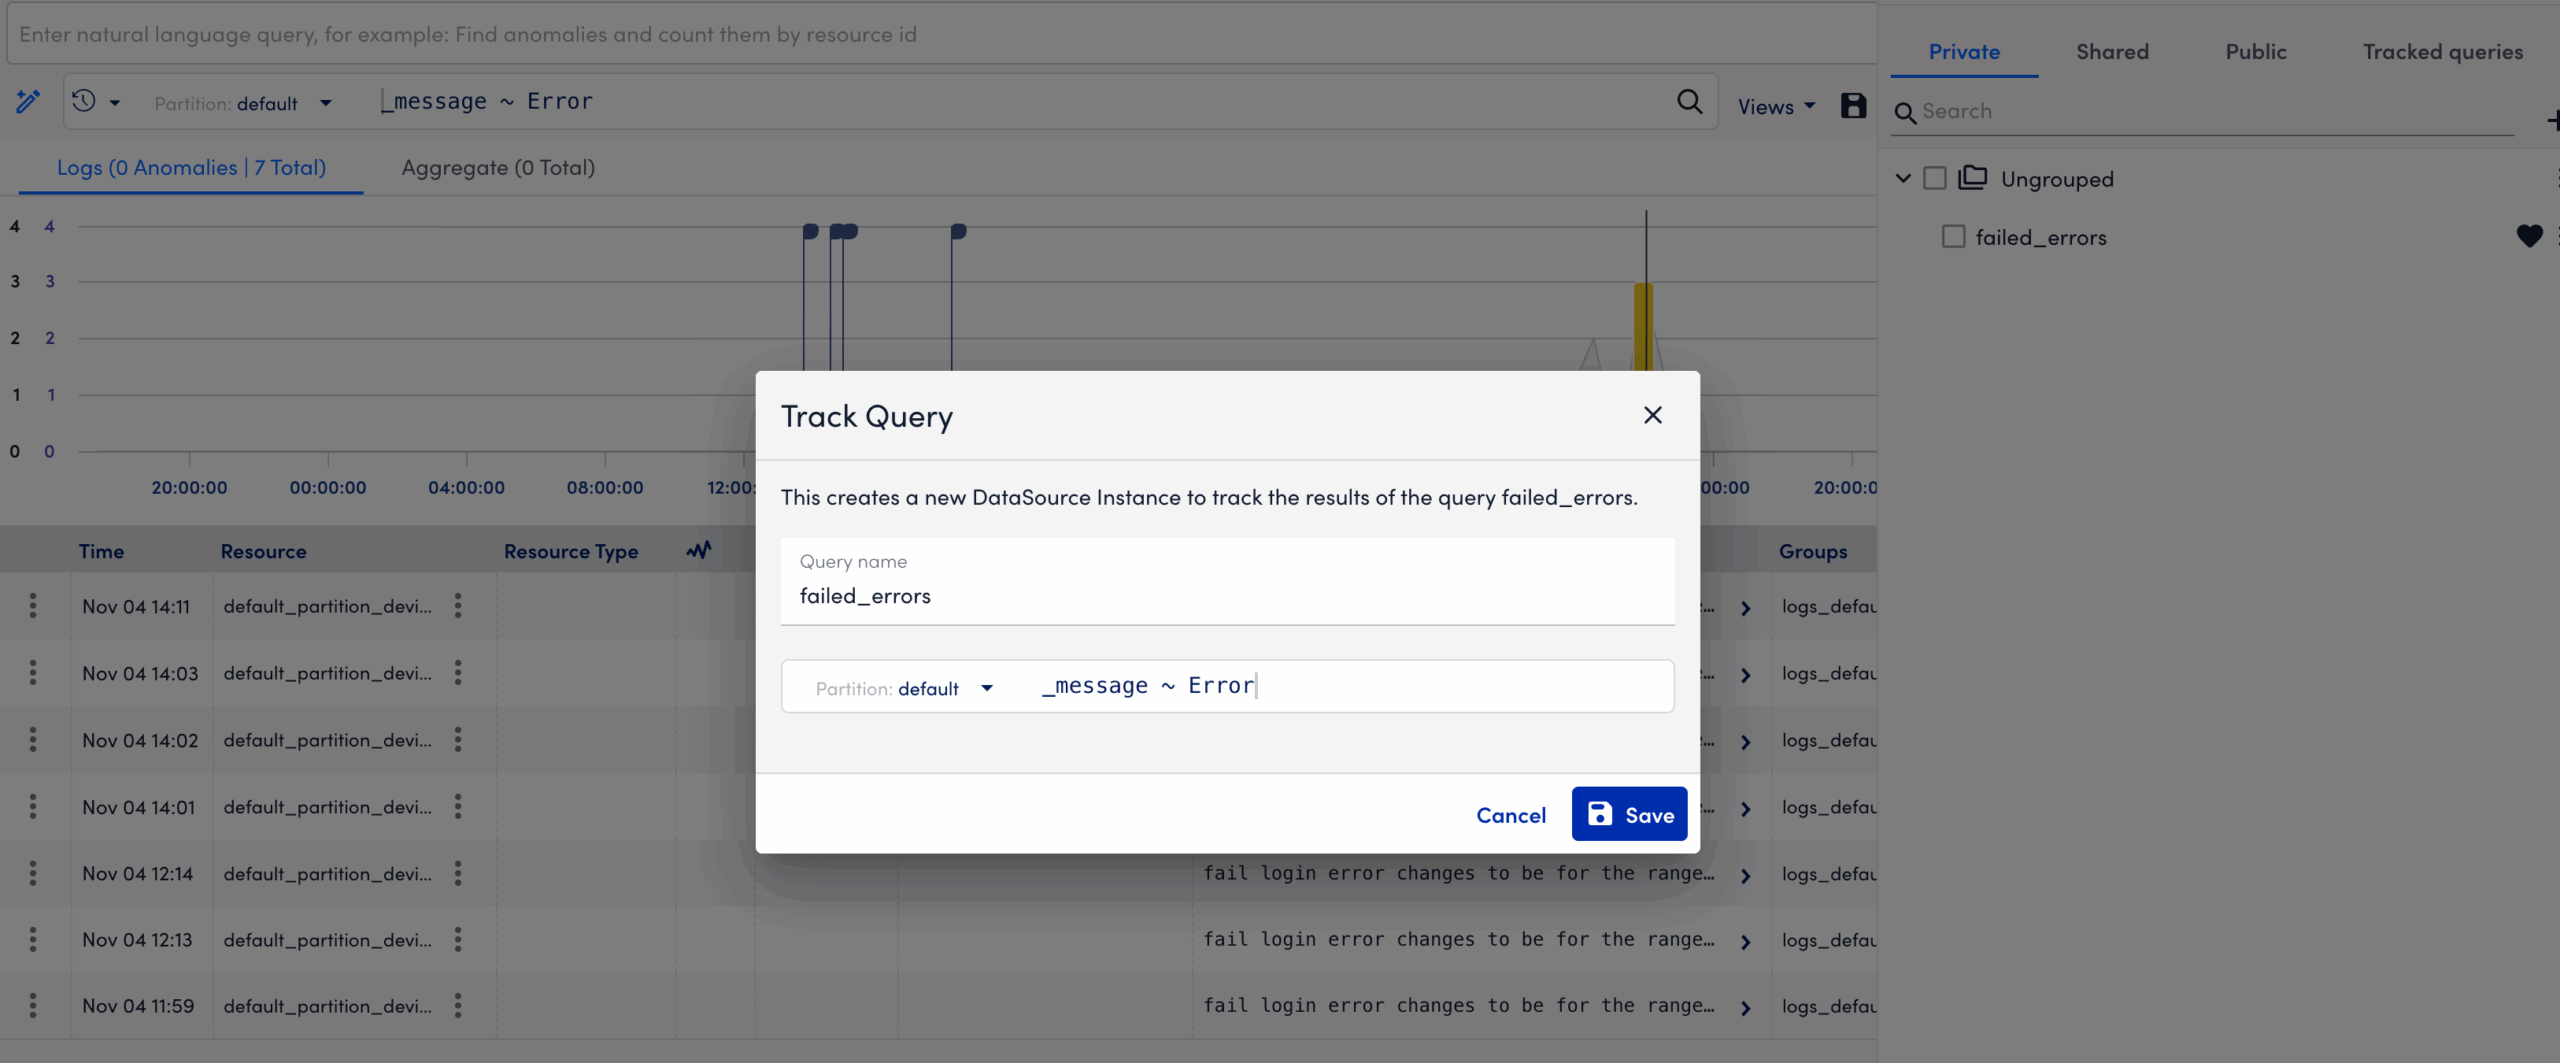Collapse the Ungrouped tree with its chevron
This screenshot has height=1063, width=2560.
click(x=1901, y=177)
